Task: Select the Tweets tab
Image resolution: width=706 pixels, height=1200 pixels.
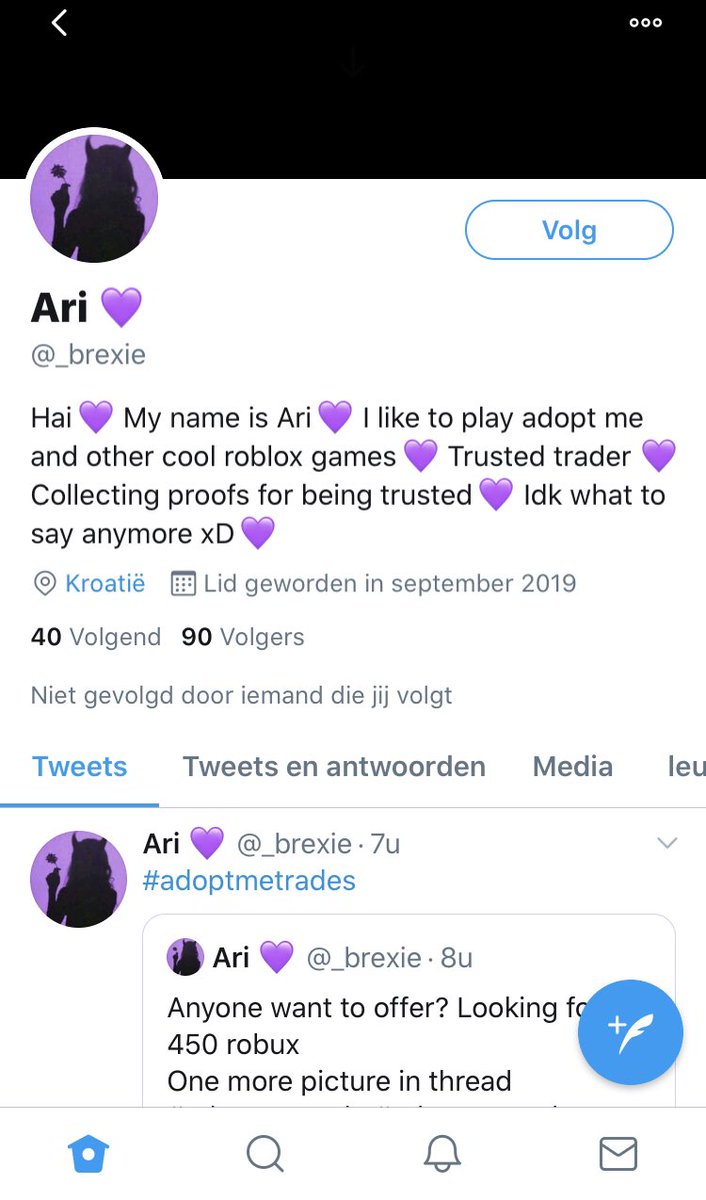Action: (80, 767)
